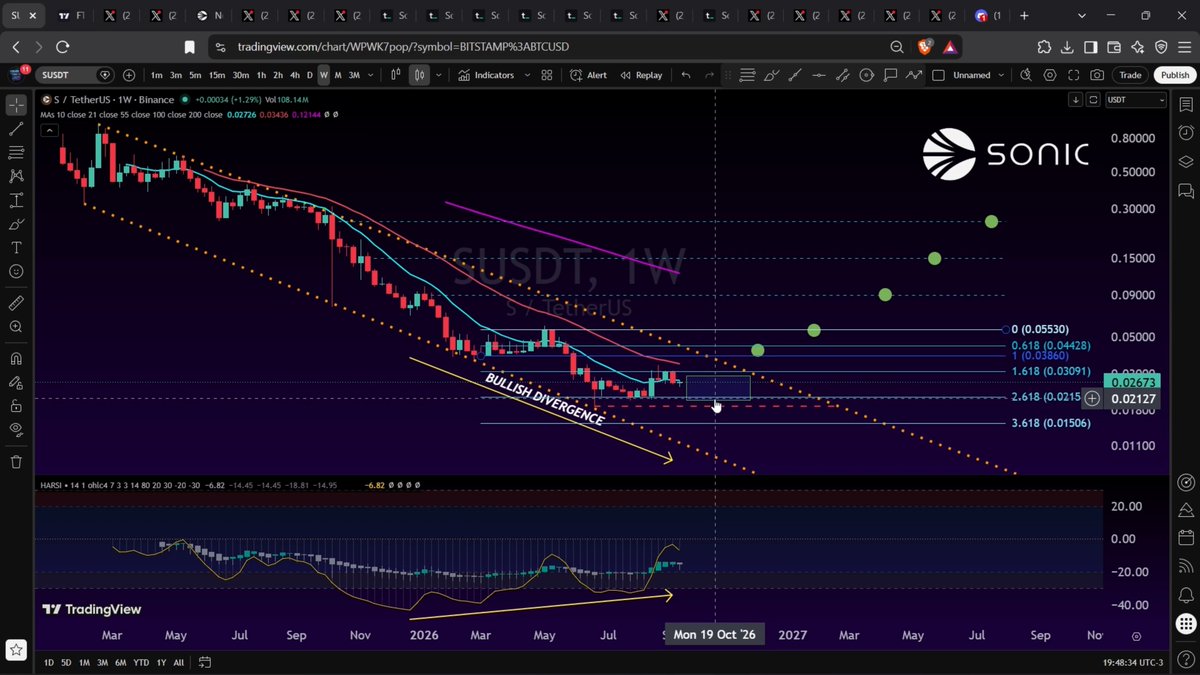Click the candles chart style icon
The image size is (1200, 675).
pos(419,75)
